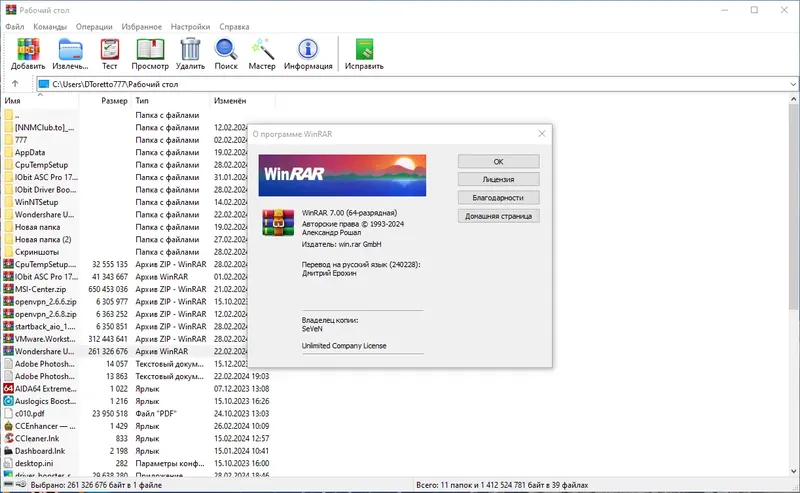Click the Благодарности button
This screenshot has width=800, height=493.
[x=498, y=198]
